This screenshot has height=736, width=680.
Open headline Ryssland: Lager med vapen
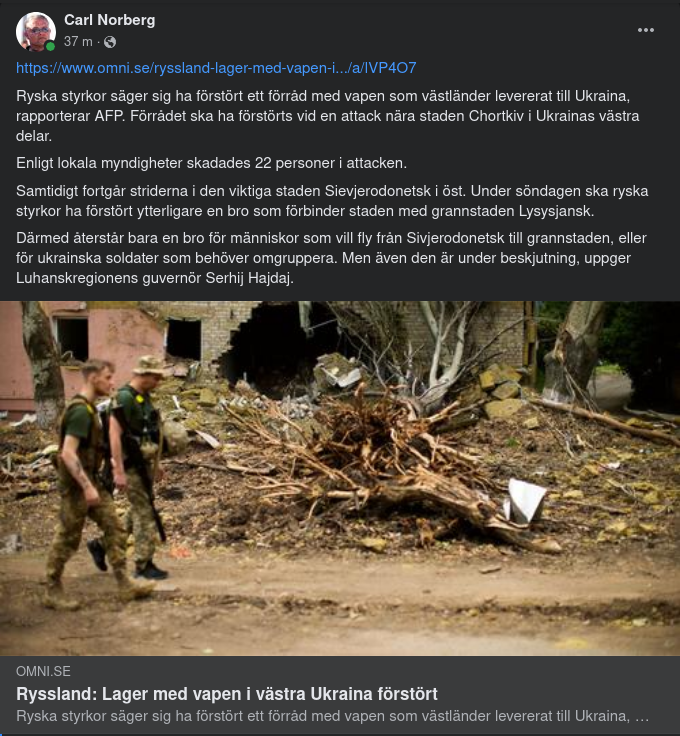[x=227, y=694]
